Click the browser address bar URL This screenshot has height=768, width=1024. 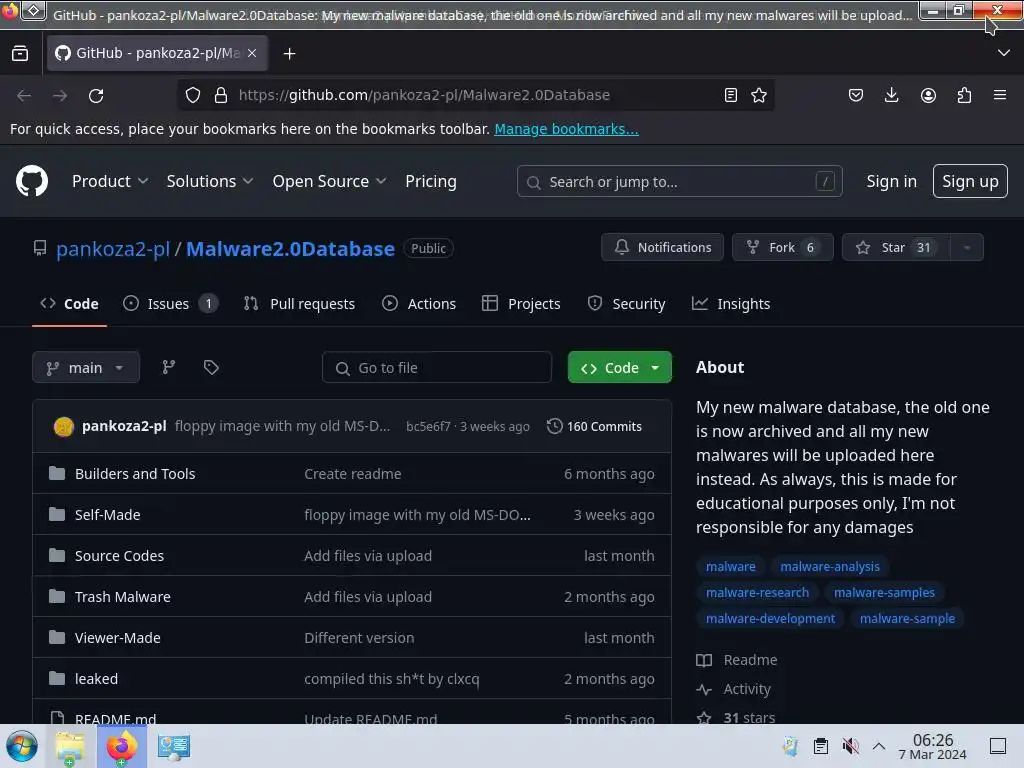(x=424, y=95)
